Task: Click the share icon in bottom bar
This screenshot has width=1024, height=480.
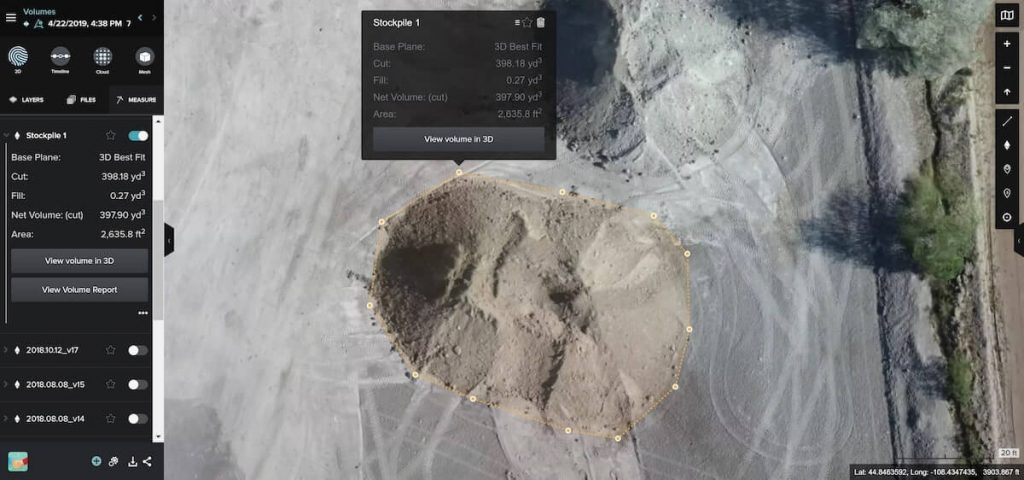Action: click(148, 461)
